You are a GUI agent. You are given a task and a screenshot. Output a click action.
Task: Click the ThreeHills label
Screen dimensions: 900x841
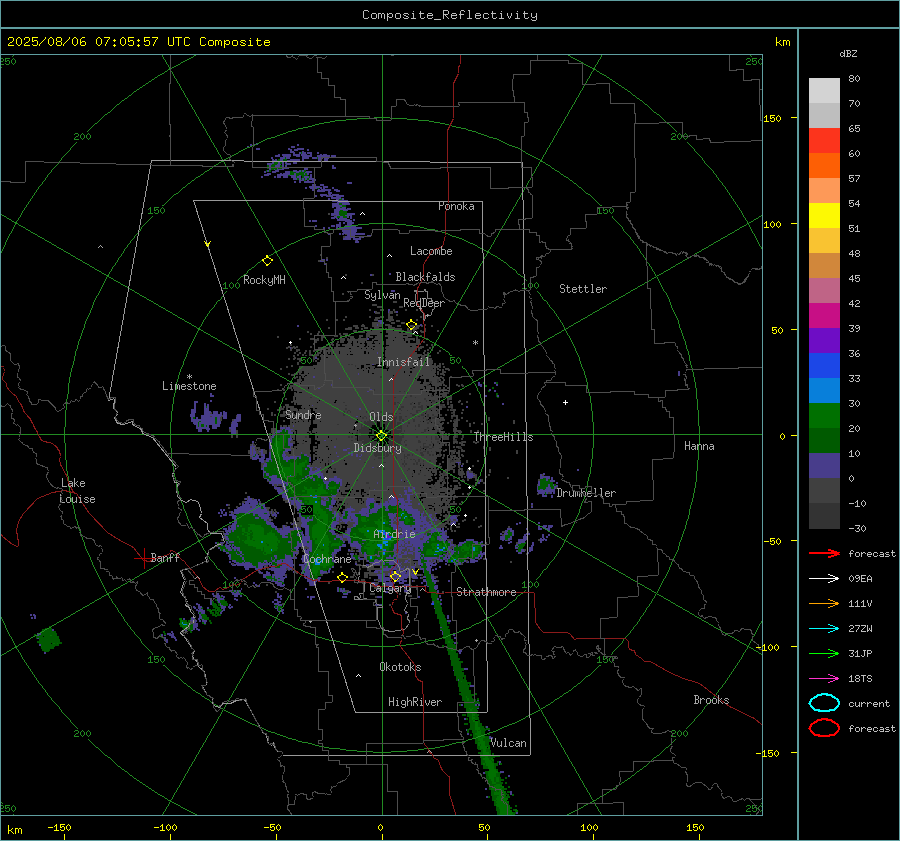pos(503,437)
